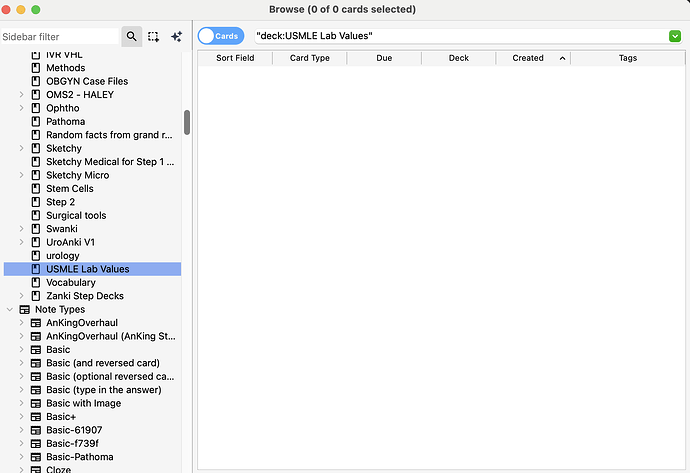
Task: Click the Basic with Image note type icon
Action: click(36, 403)
